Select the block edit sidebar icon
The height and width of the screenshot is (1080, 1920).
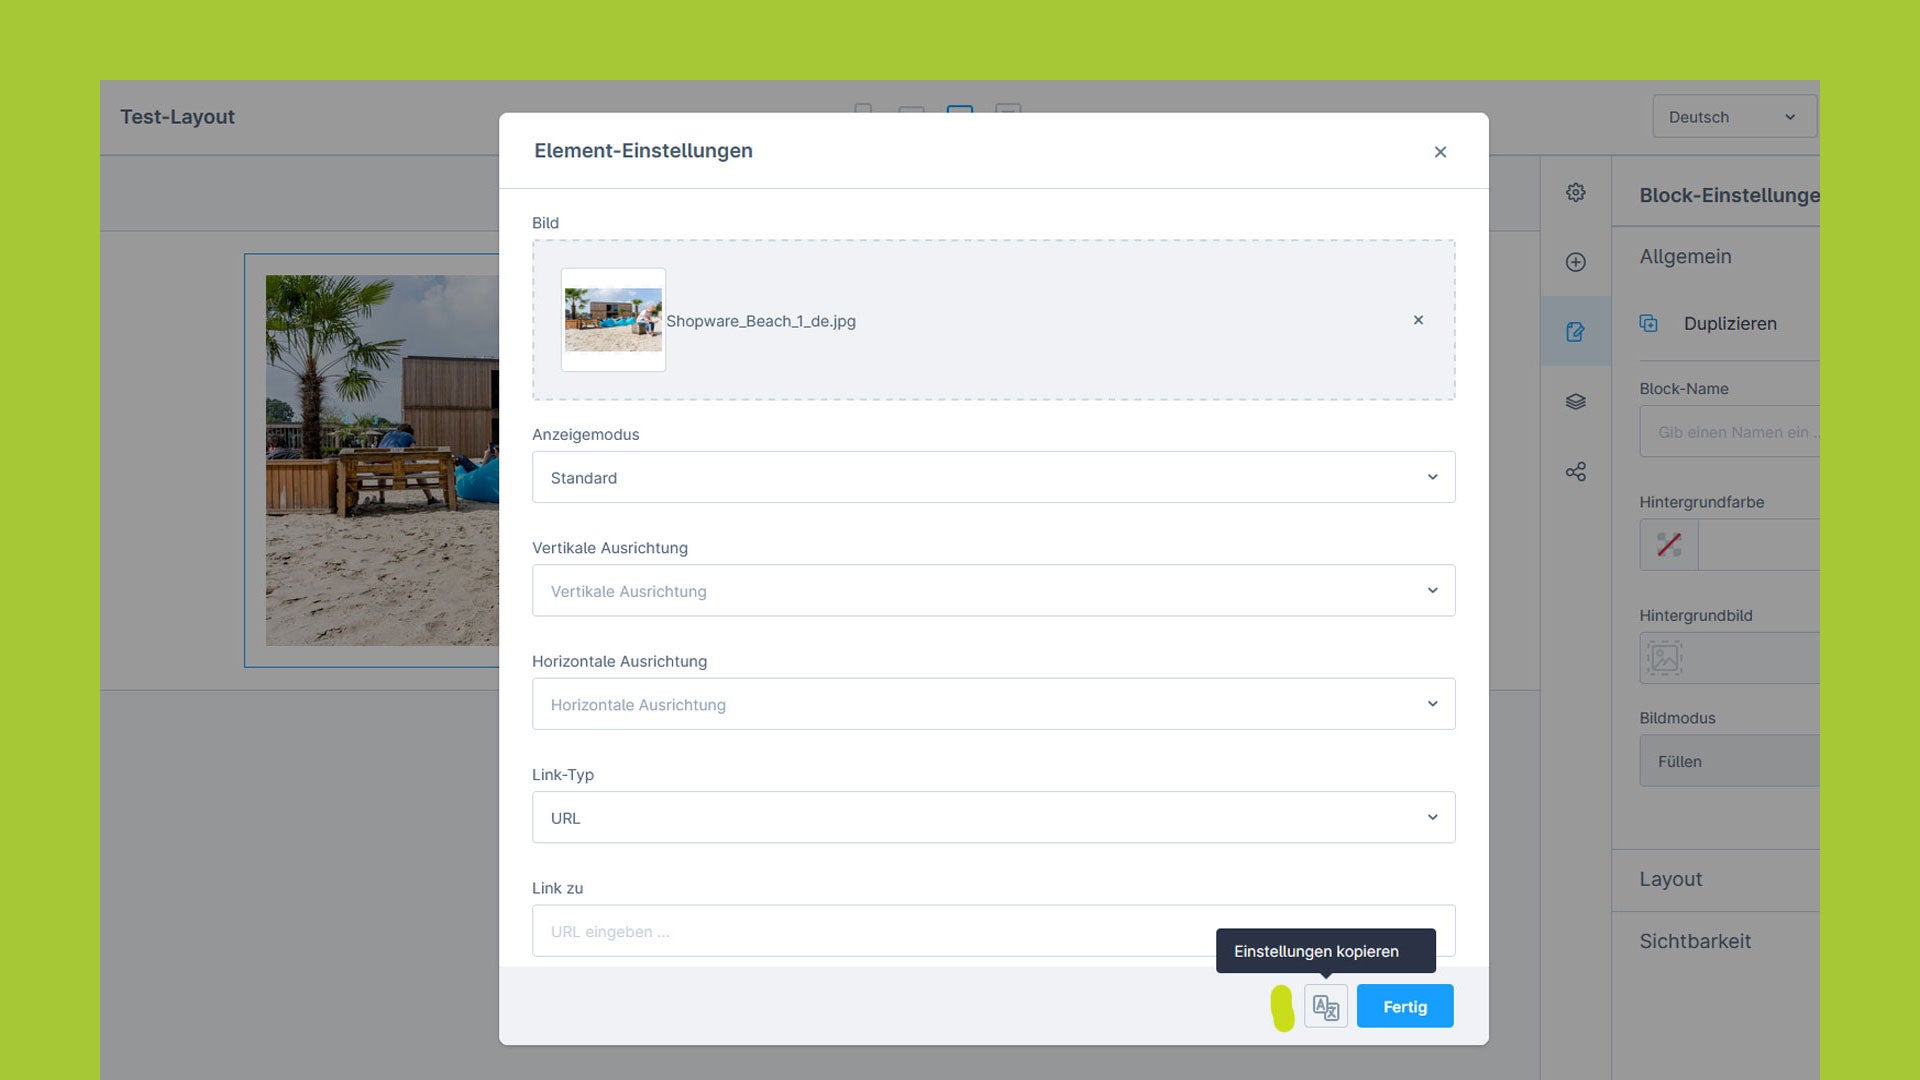click(1576, 332)
